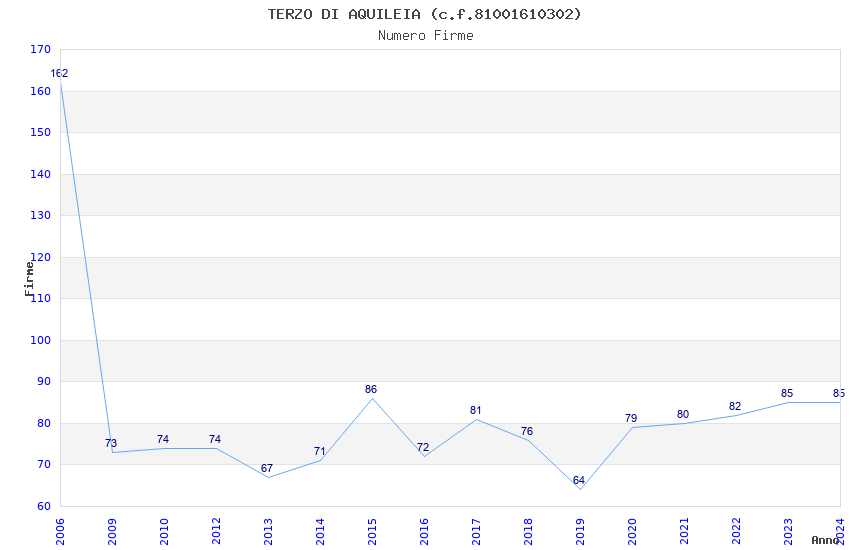Click the 79 data label for 2020
This screenshot has height=550, width=850.
pos(631,418)
